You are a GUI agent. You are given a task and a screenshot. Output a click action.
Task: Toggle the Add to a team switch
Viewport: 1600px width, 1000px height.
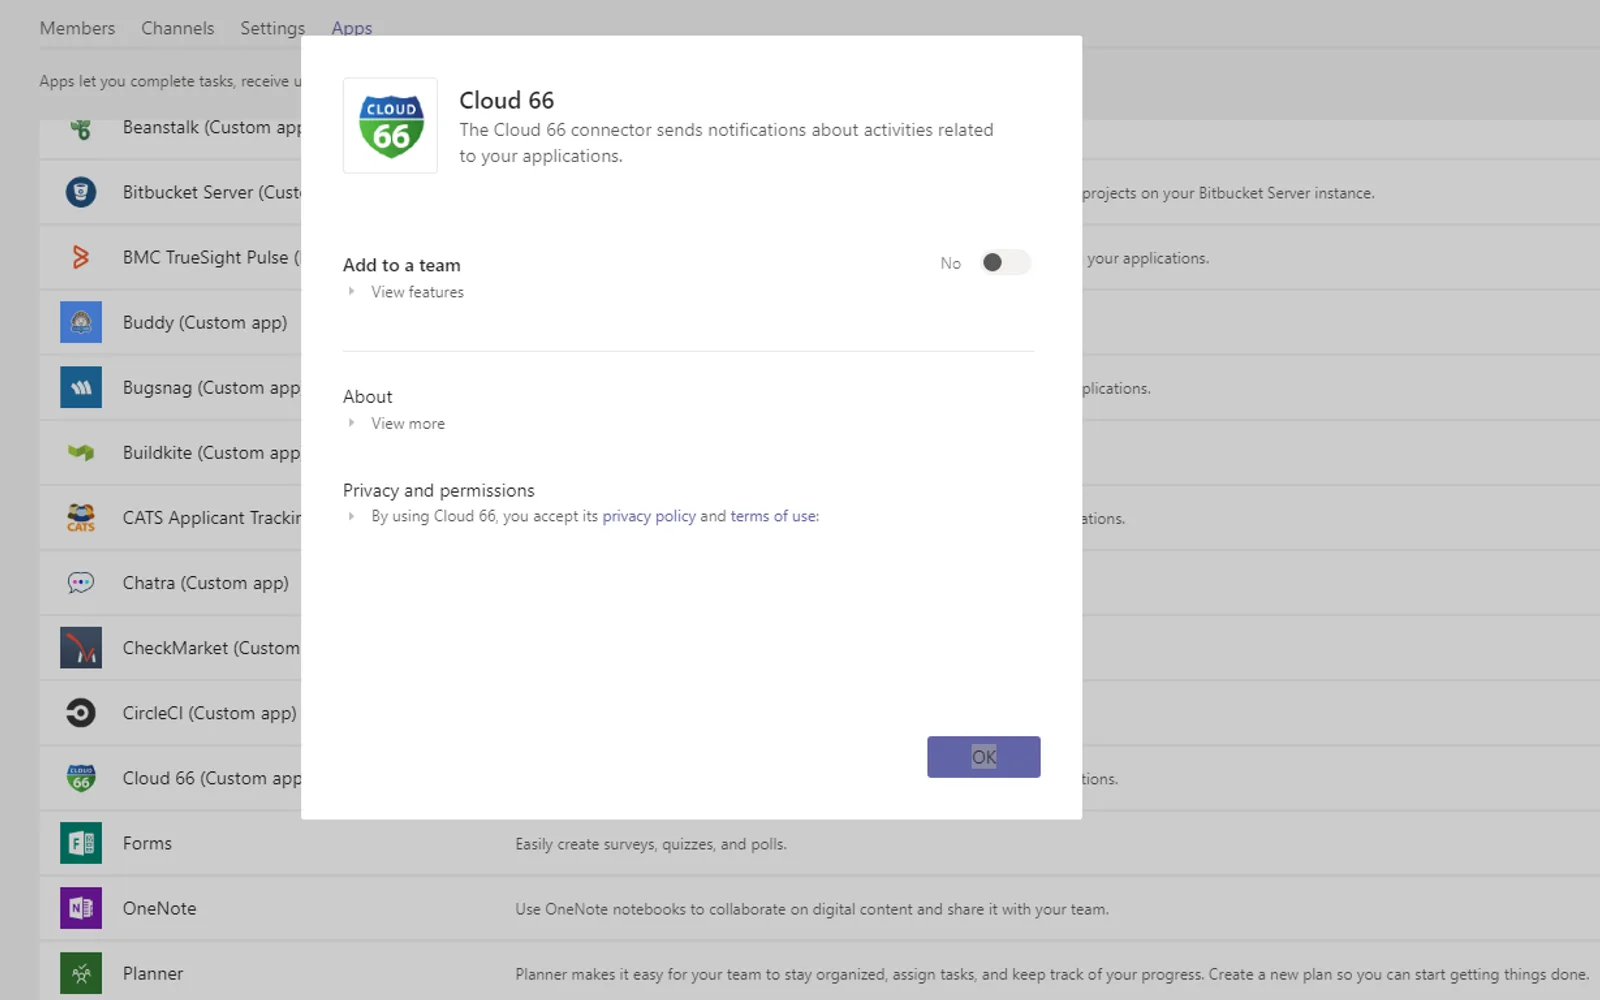coord(1005,262)
